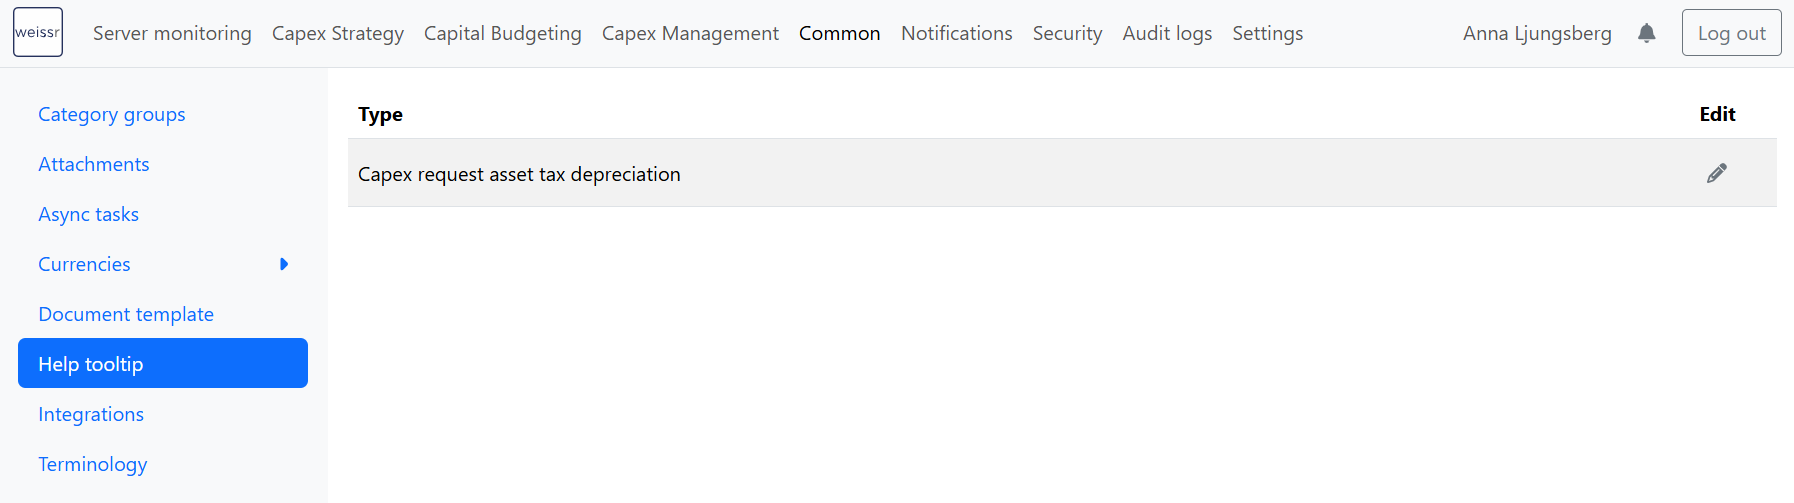
Task: Click the weissr logo icon
Action: point(38,32)
